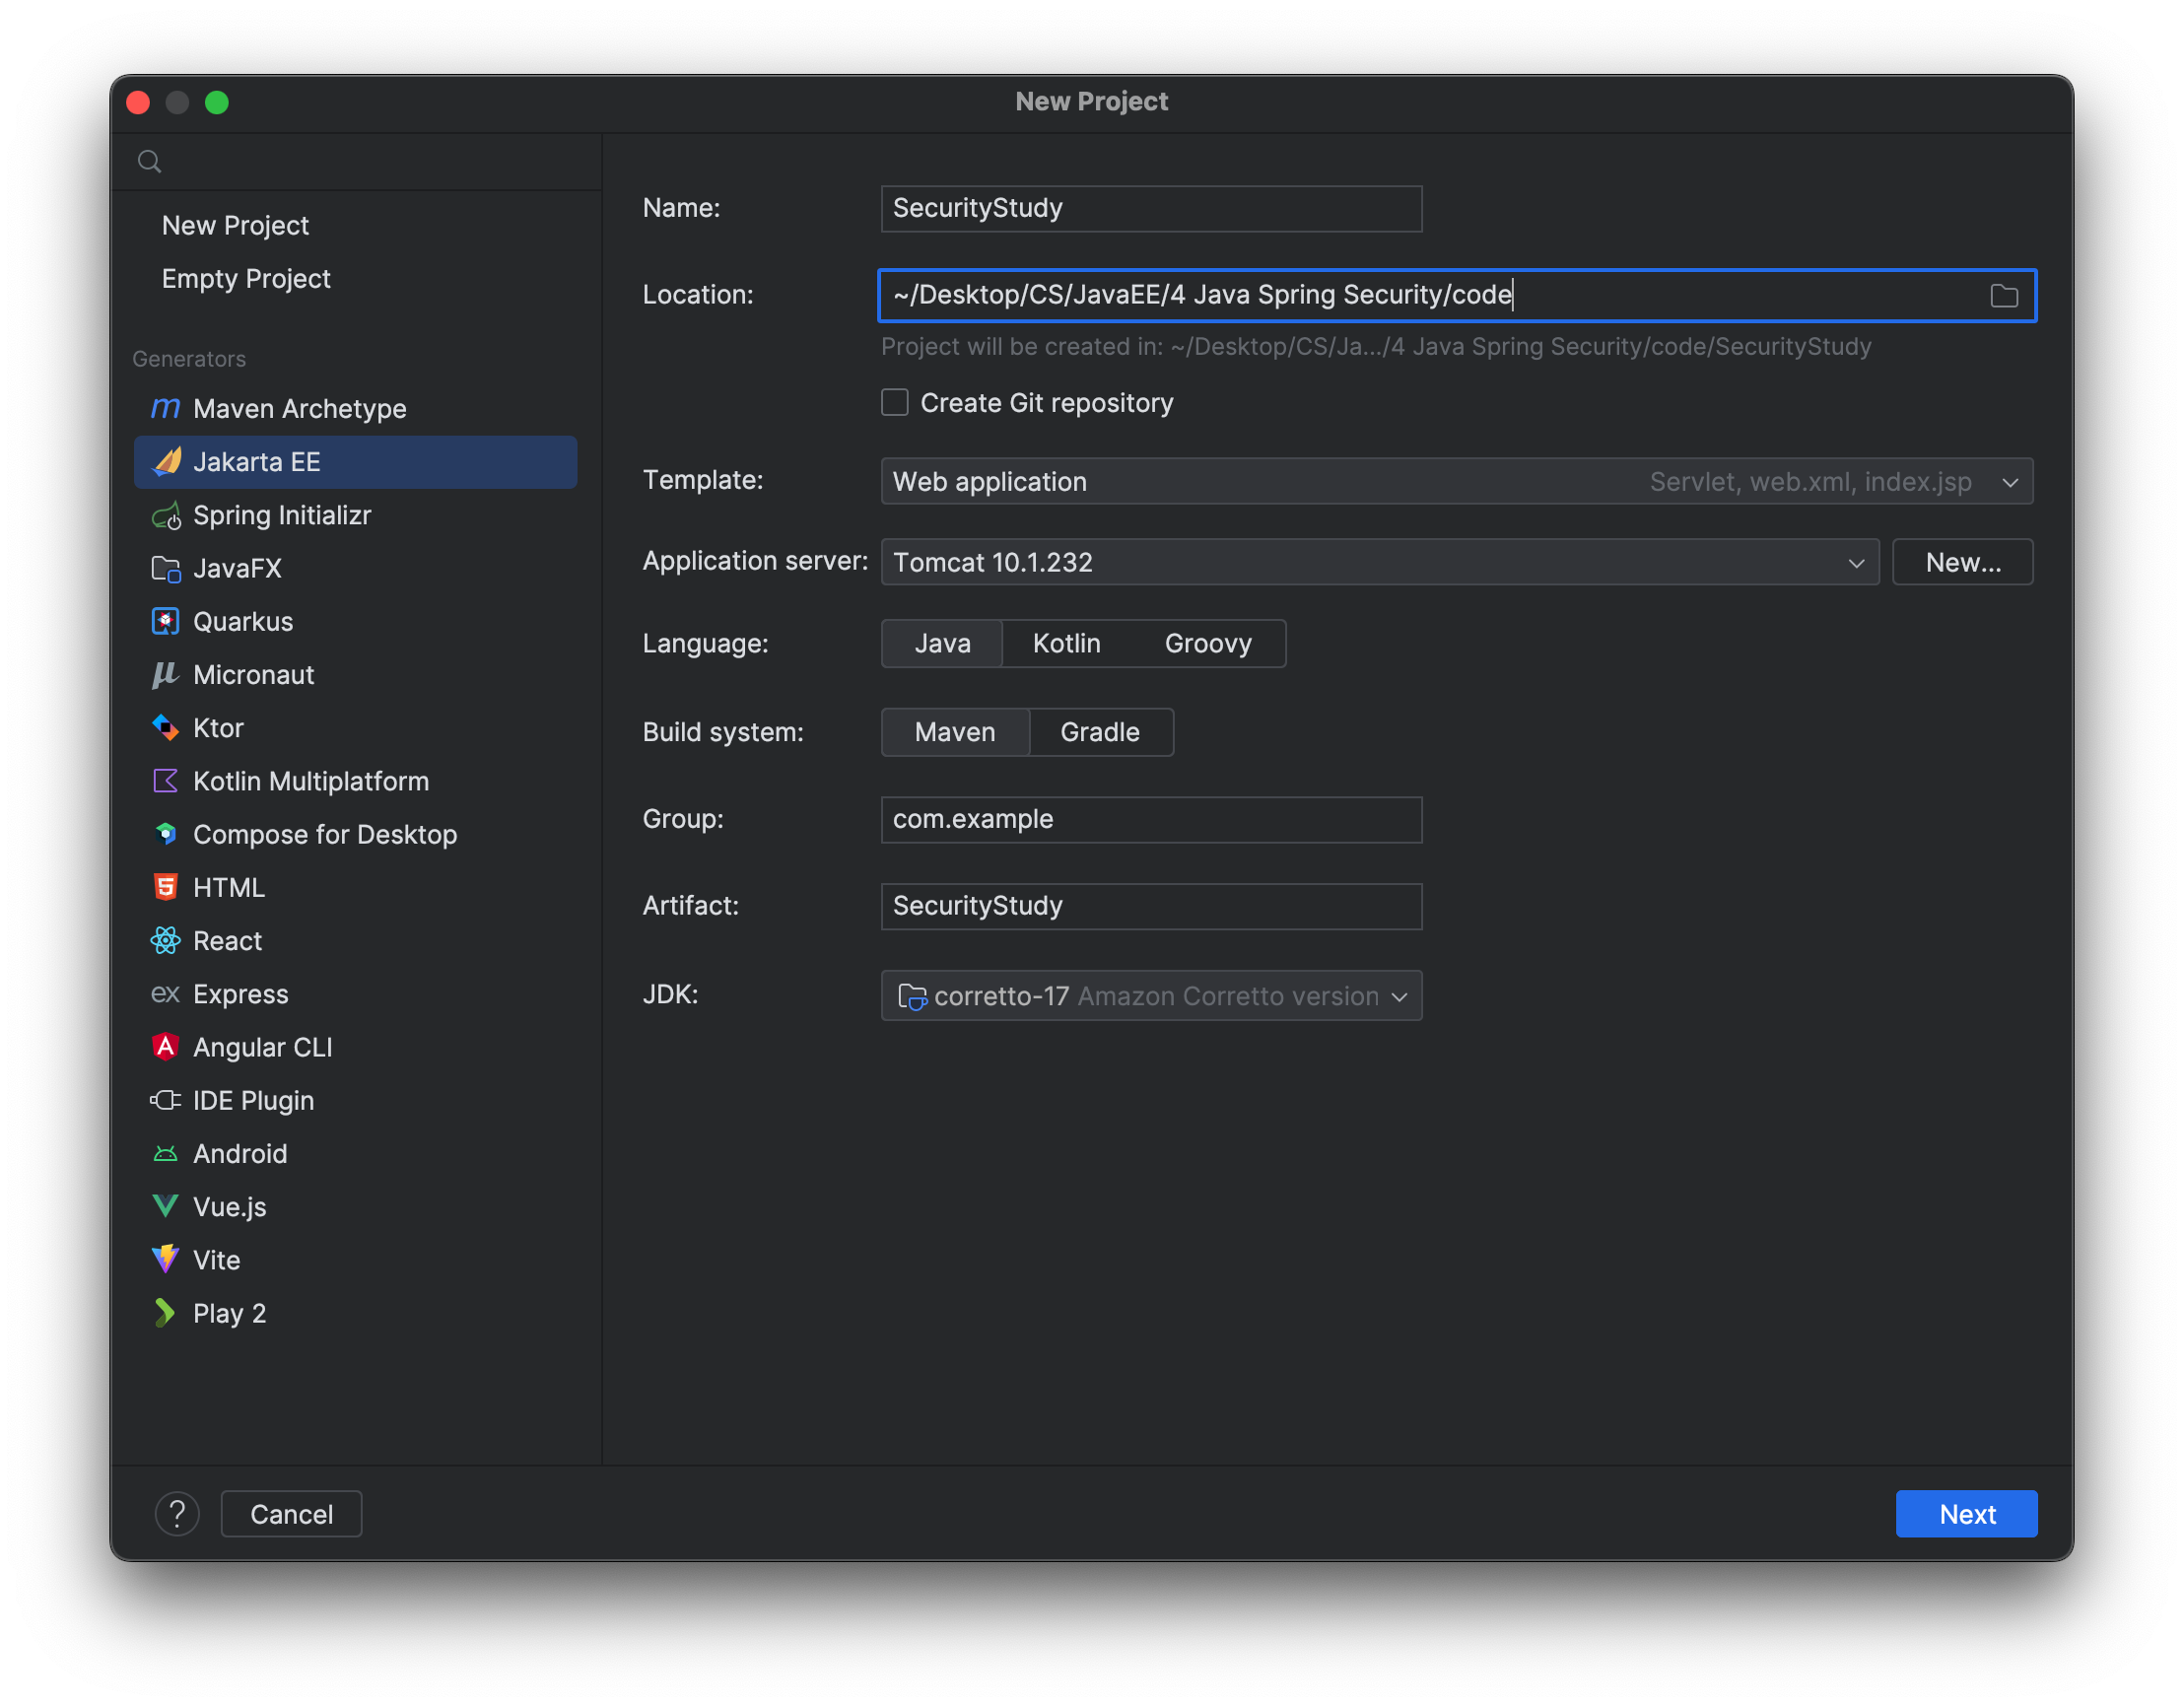
Task: Select the Kotlin language tab
Action: (x=1067, y=644)
